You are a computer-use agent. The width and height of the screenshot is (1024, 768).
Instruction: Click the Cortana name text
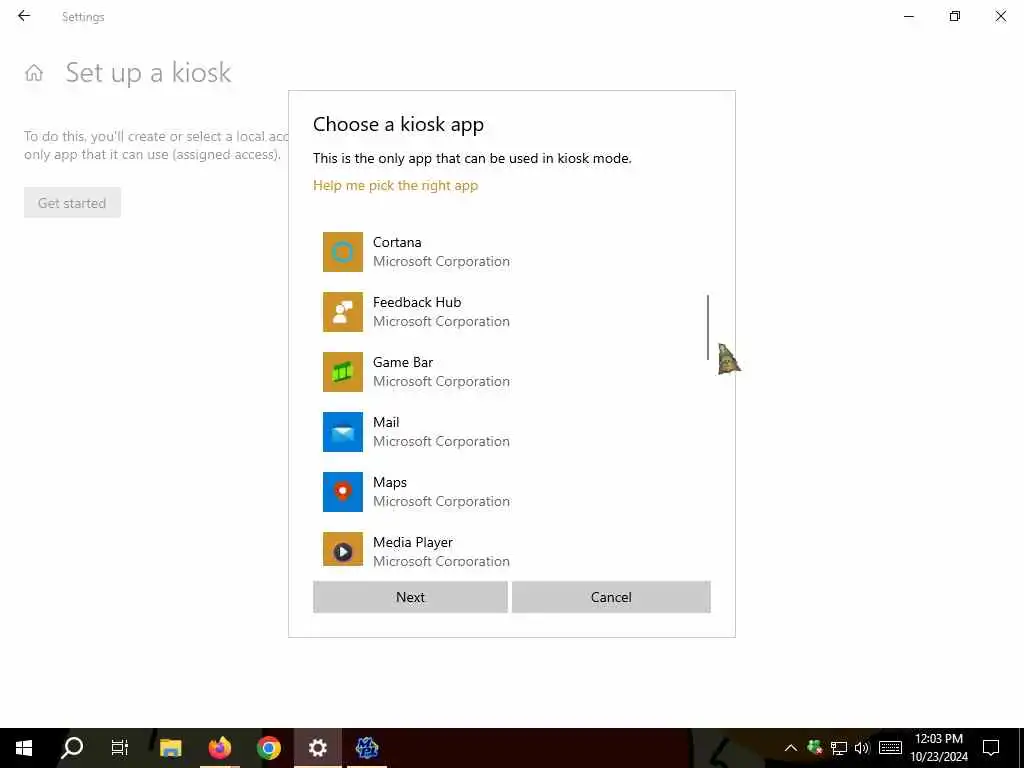397,242
